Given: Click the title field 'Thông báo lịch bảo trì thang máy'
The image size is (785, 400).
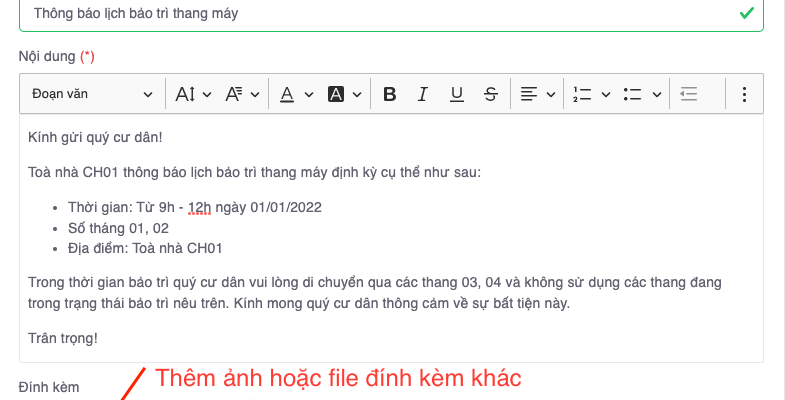Looking at the screenshot, I should [x=380, y=14].
